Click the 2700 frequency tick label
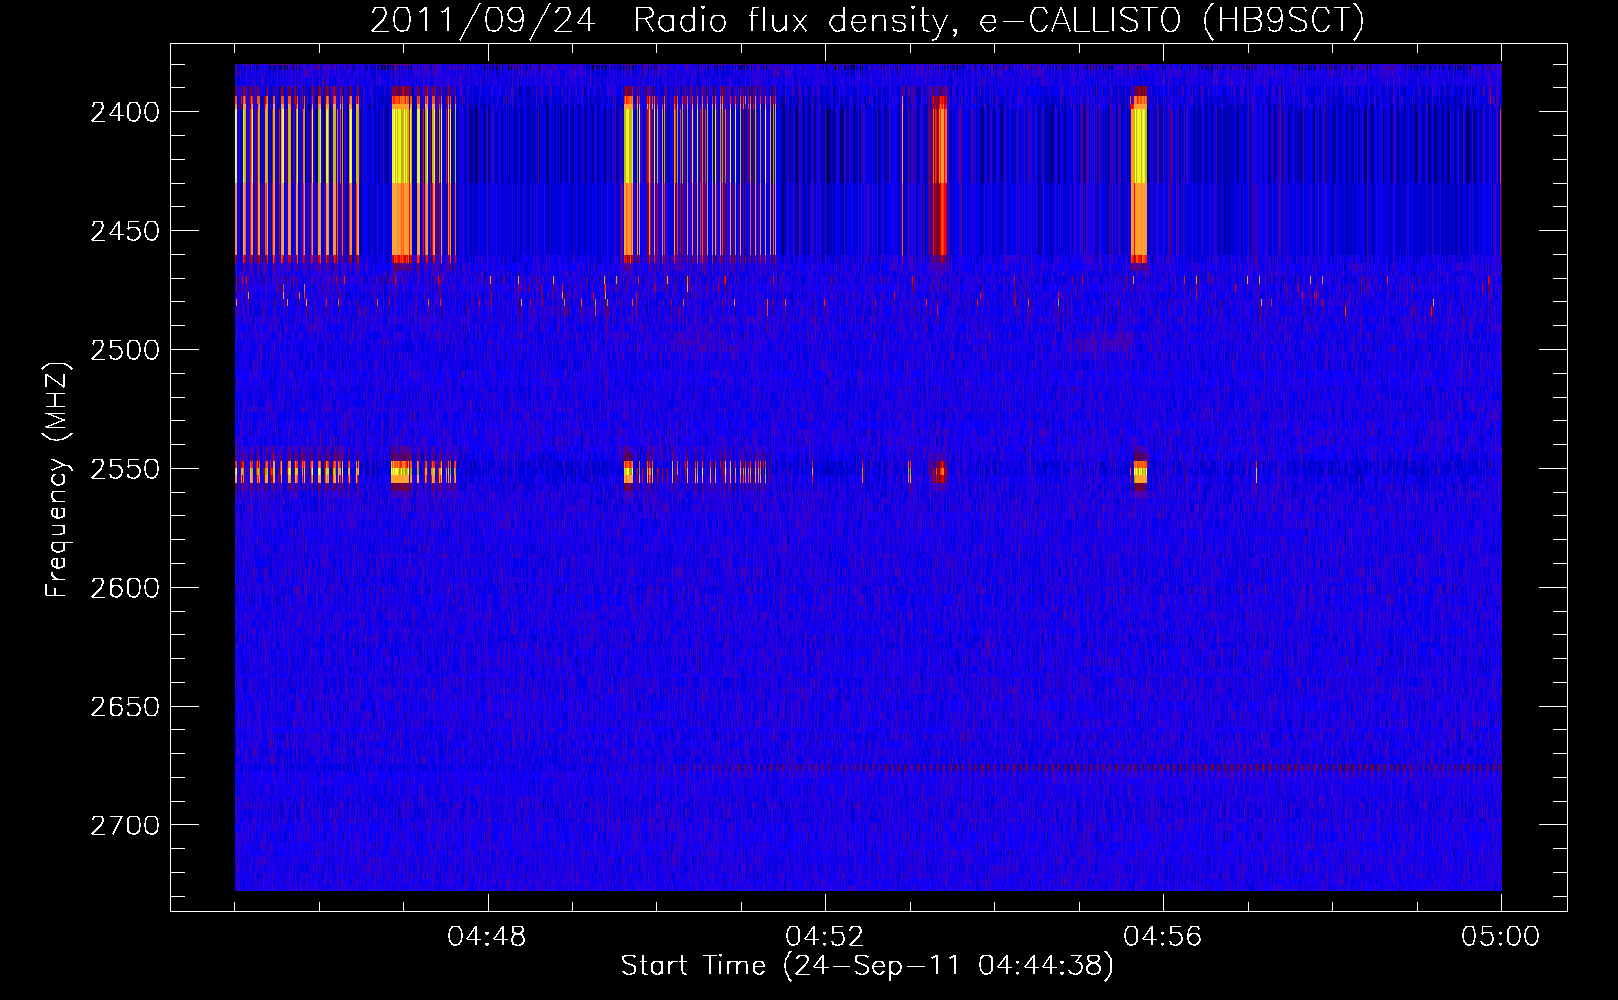Image resolution: width=1618 pixels, height=1000 pixels. point(125,826)
